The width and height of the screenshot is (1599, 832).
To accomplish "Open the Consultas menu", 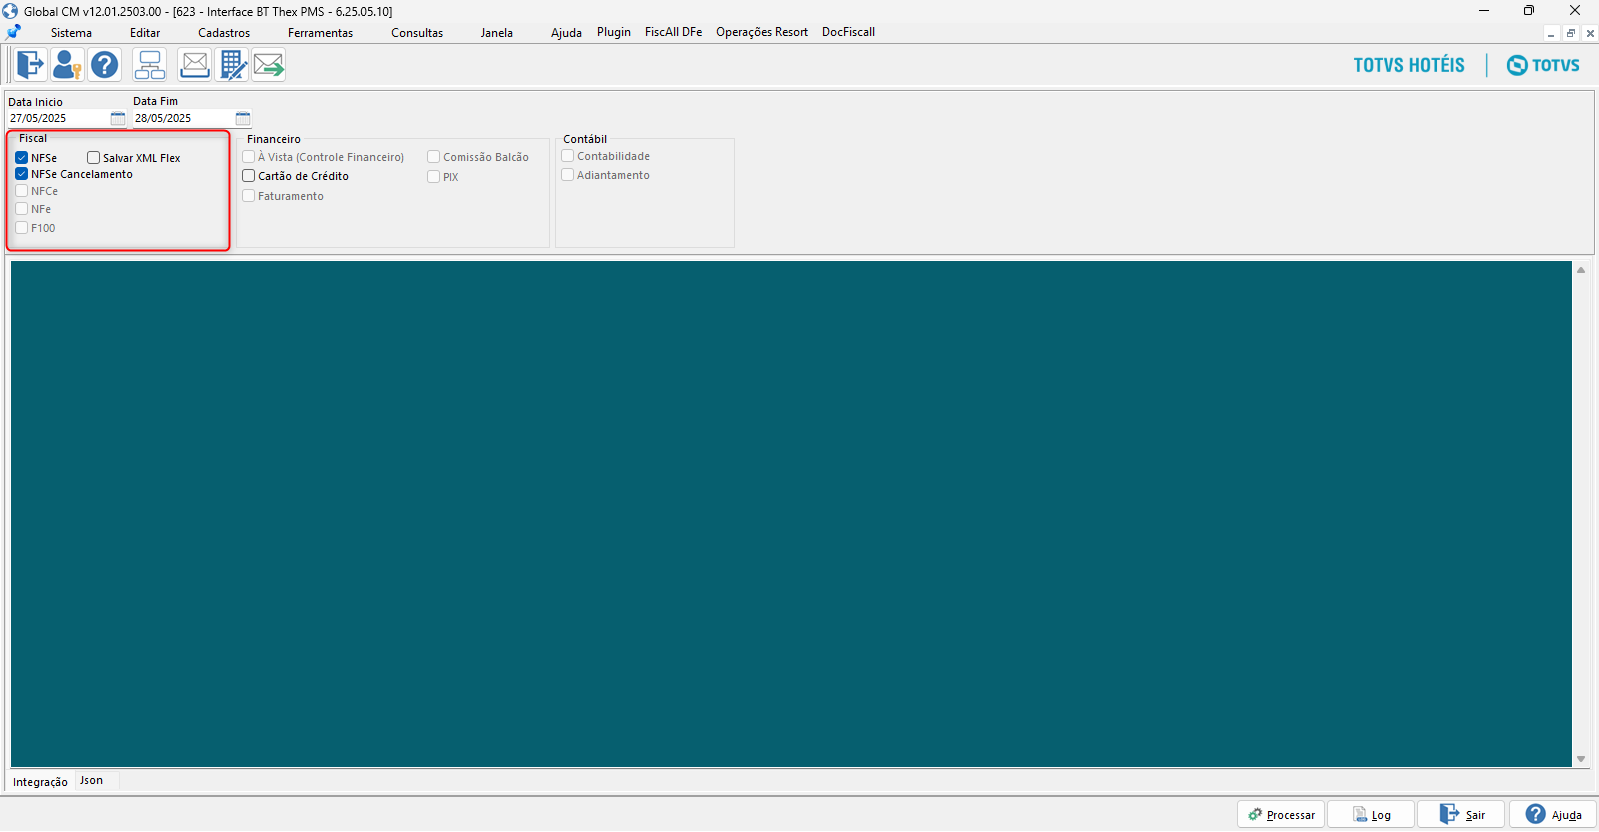I will click(x=417, y=33).
